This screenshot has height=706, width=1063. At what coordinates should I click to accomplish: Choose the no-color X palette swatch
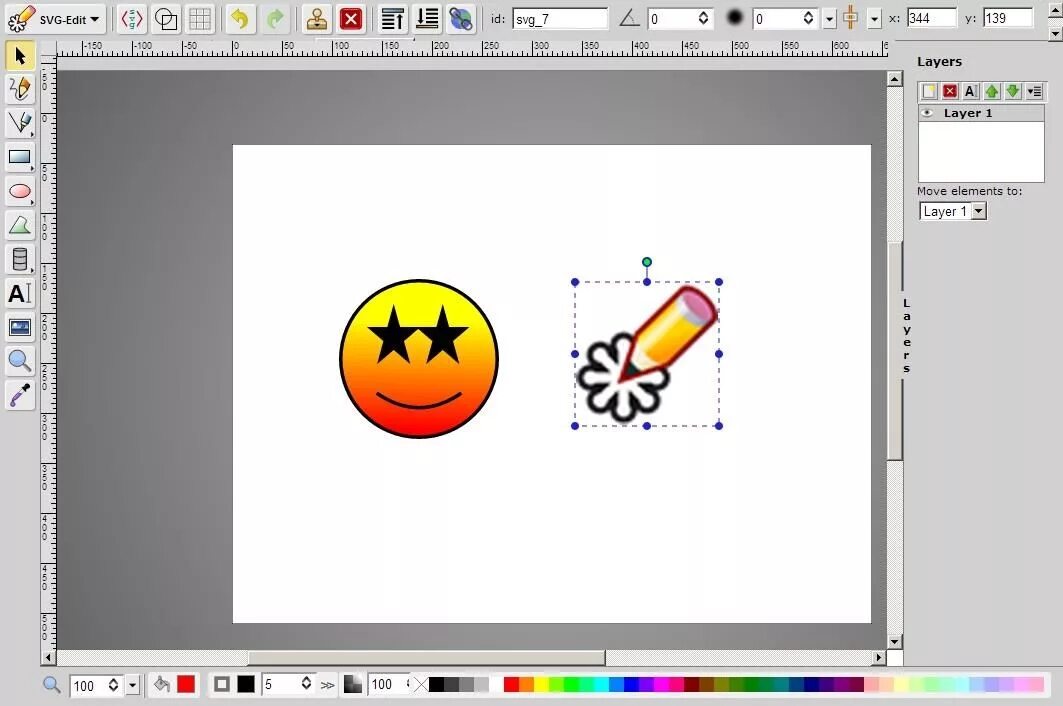(421, 684)
